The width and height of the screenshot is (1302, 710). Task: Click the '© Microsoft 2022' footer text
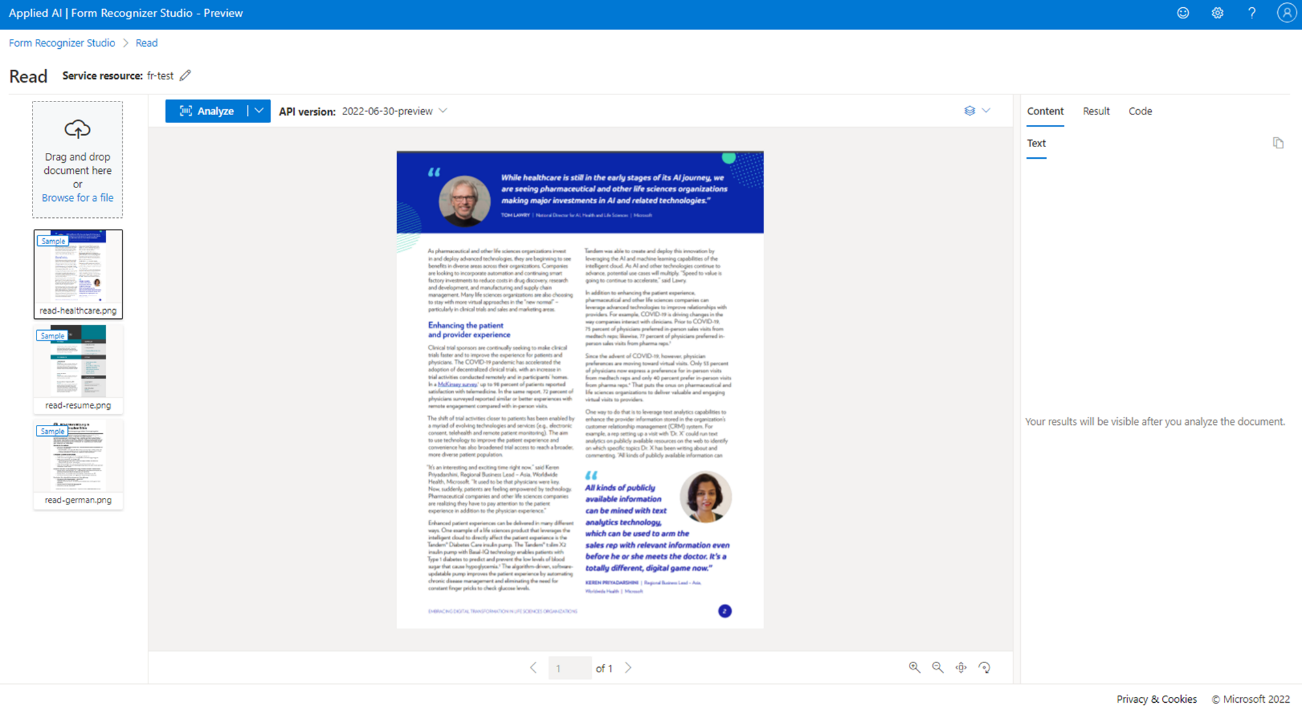pos(1251,699)
